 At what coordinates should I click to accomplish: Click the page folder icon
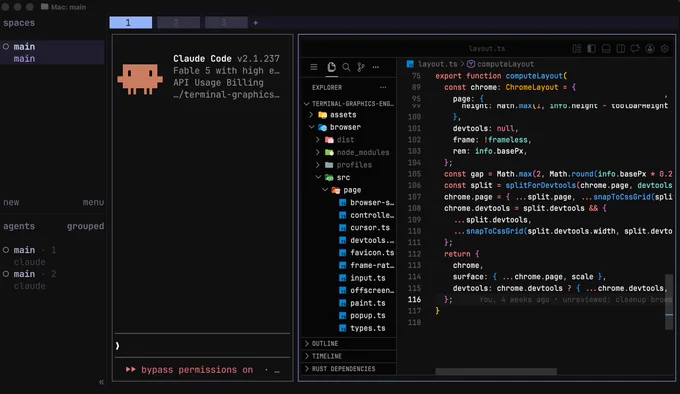coord(336,190)
